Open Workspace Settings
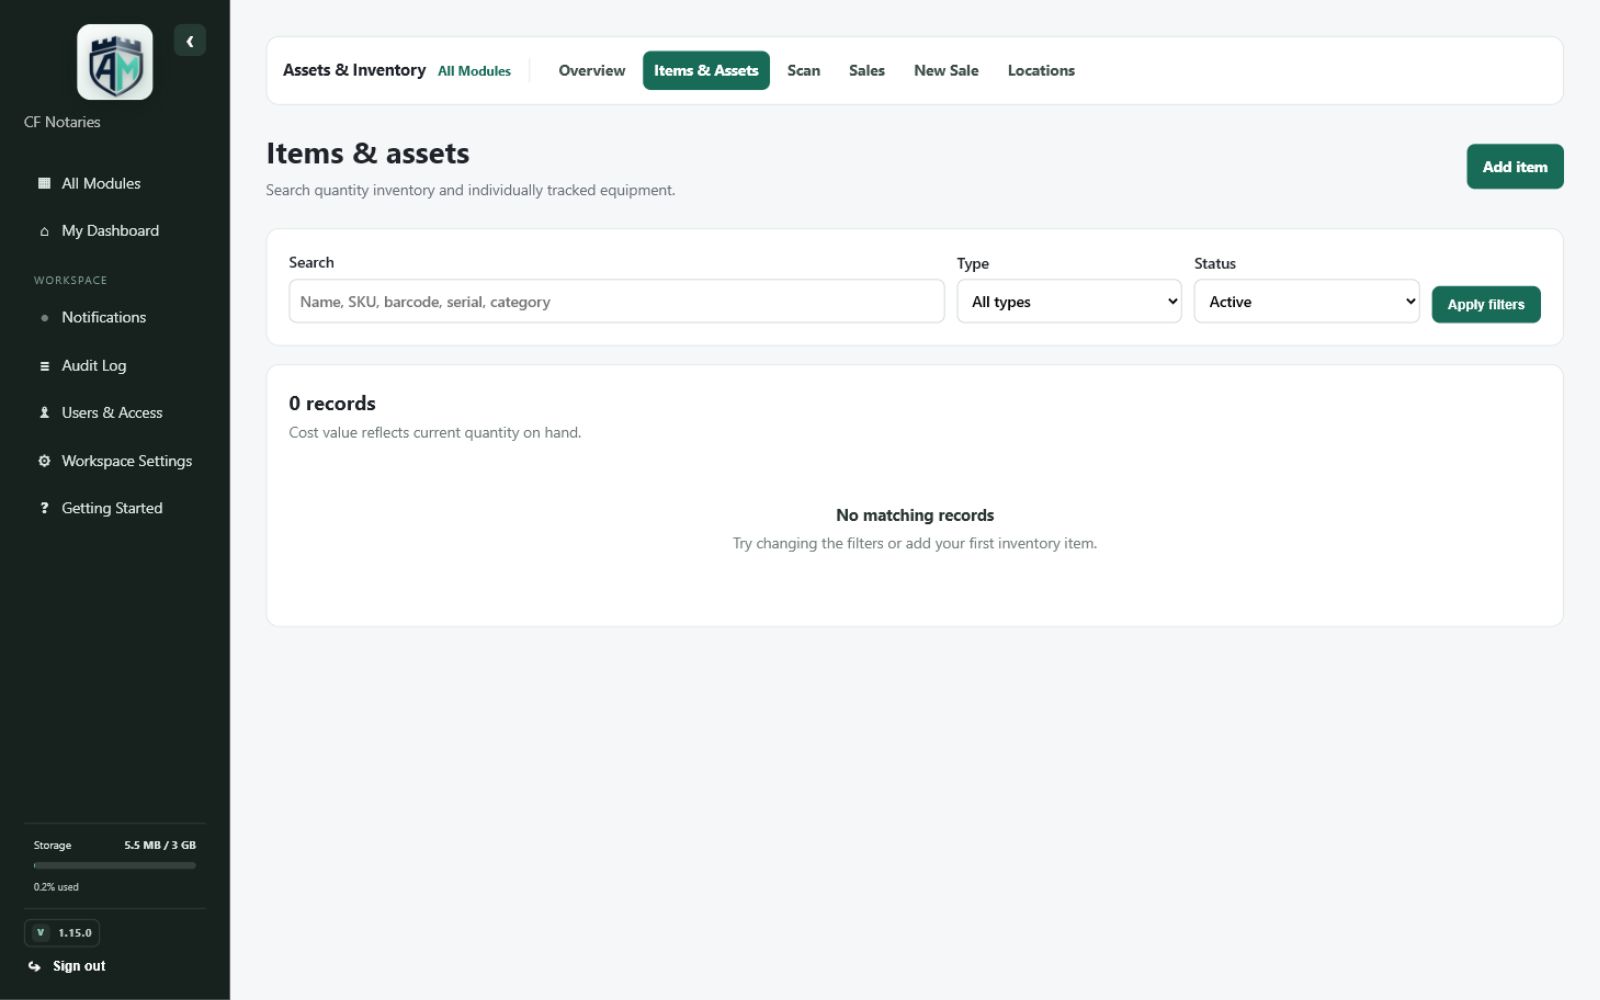The height and width of the screenshot is (1000, 1600). coord(115,461)
